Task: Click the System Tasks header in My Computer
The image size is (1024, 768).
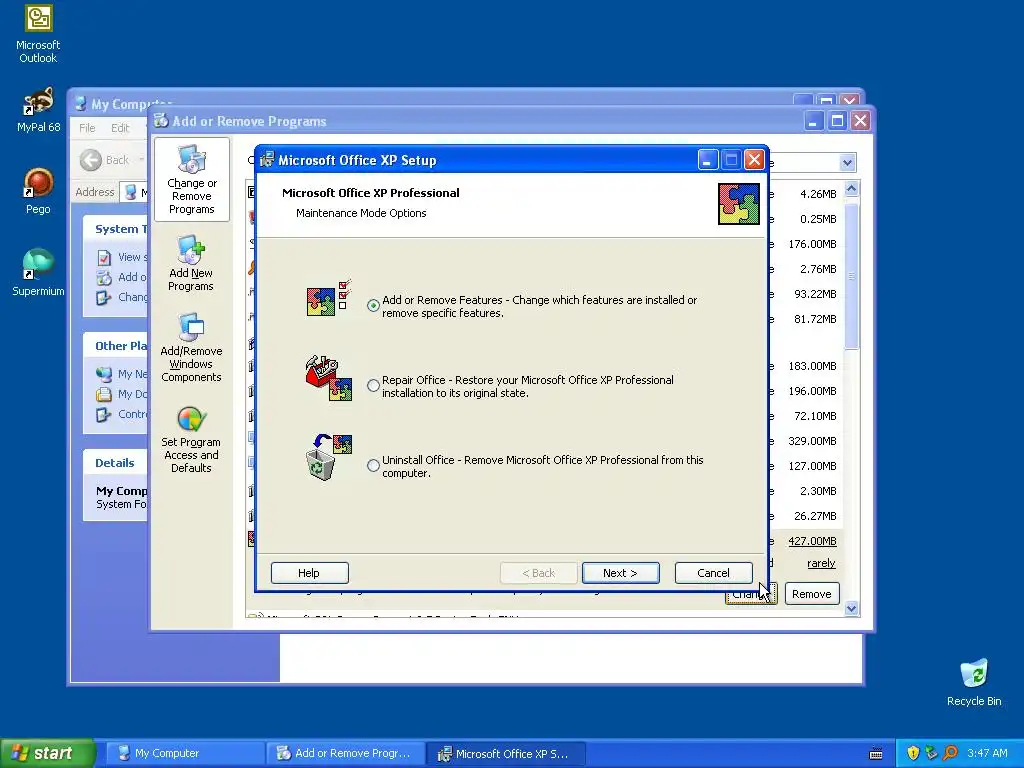Action: pos(120,229)
